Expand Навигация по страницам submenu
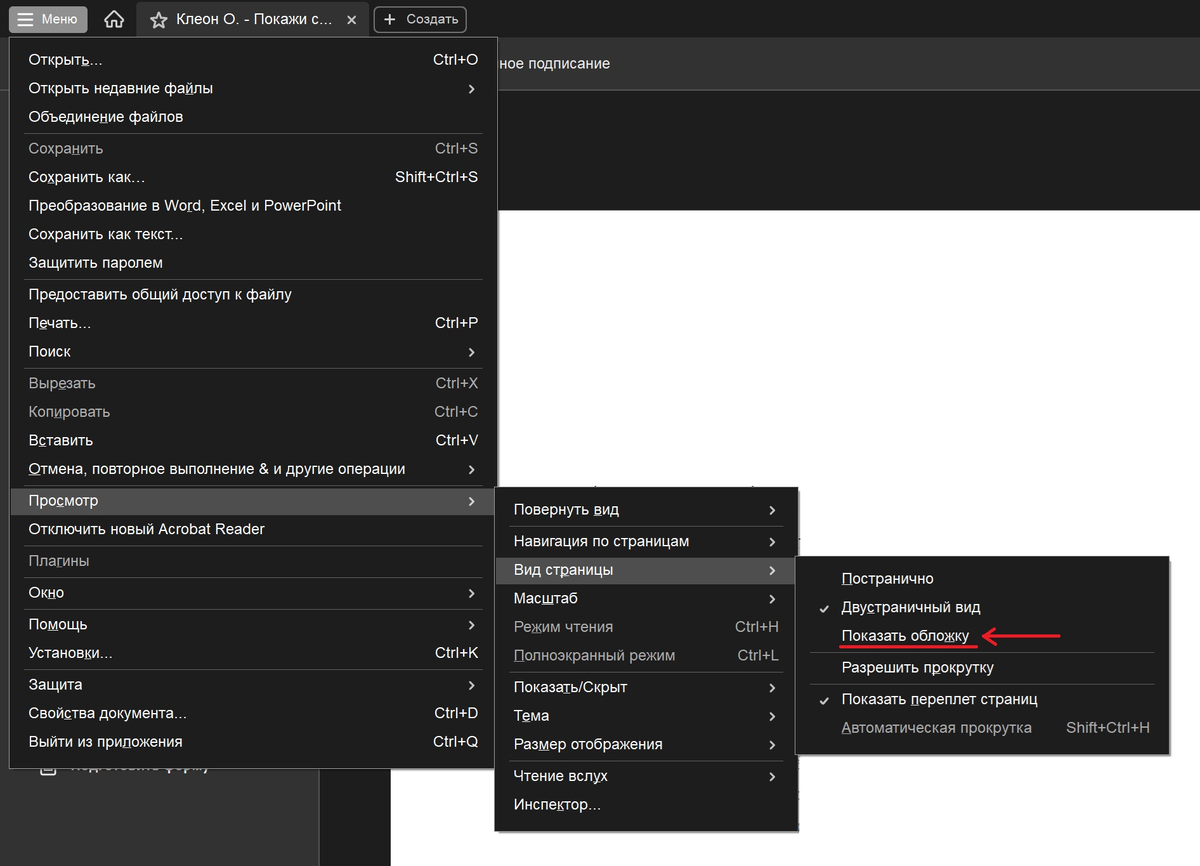This screenshot has width=1200, height=866. click(647, 541)
